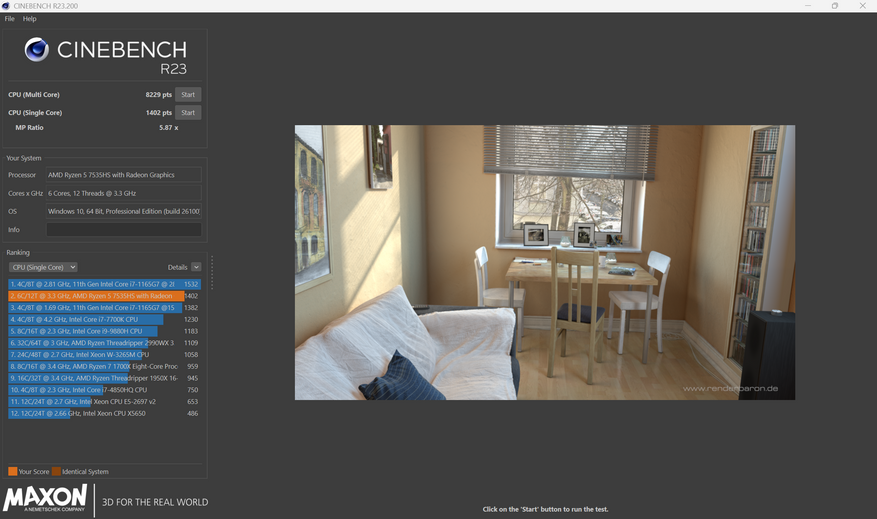Restore down the Cinebench window
This screenshot has width=877, height=519.
point(834,6)
